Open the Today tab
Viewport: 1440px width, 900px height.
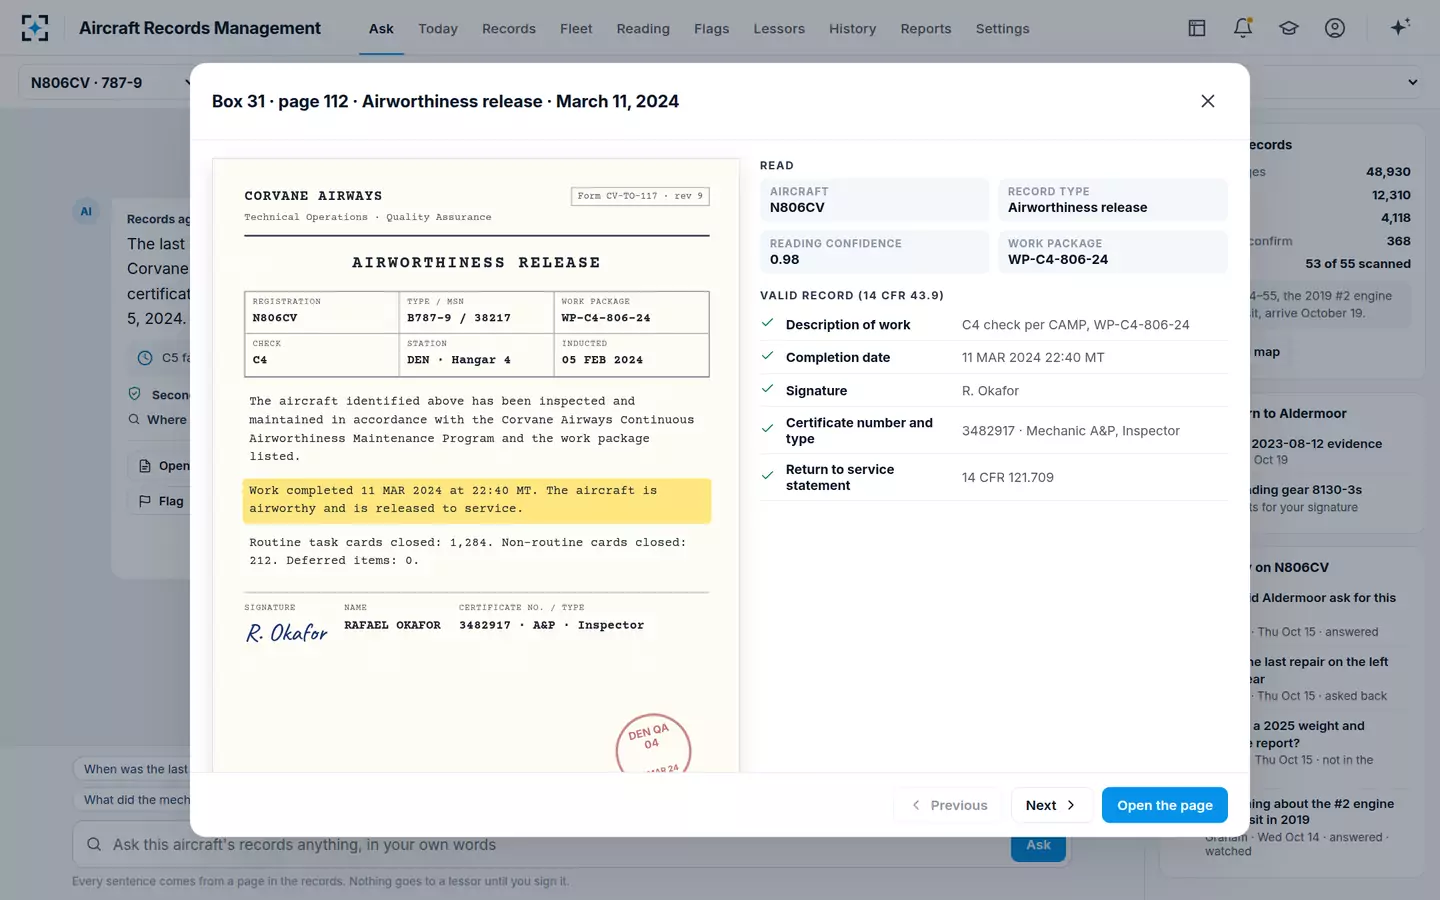pos(438,28)
